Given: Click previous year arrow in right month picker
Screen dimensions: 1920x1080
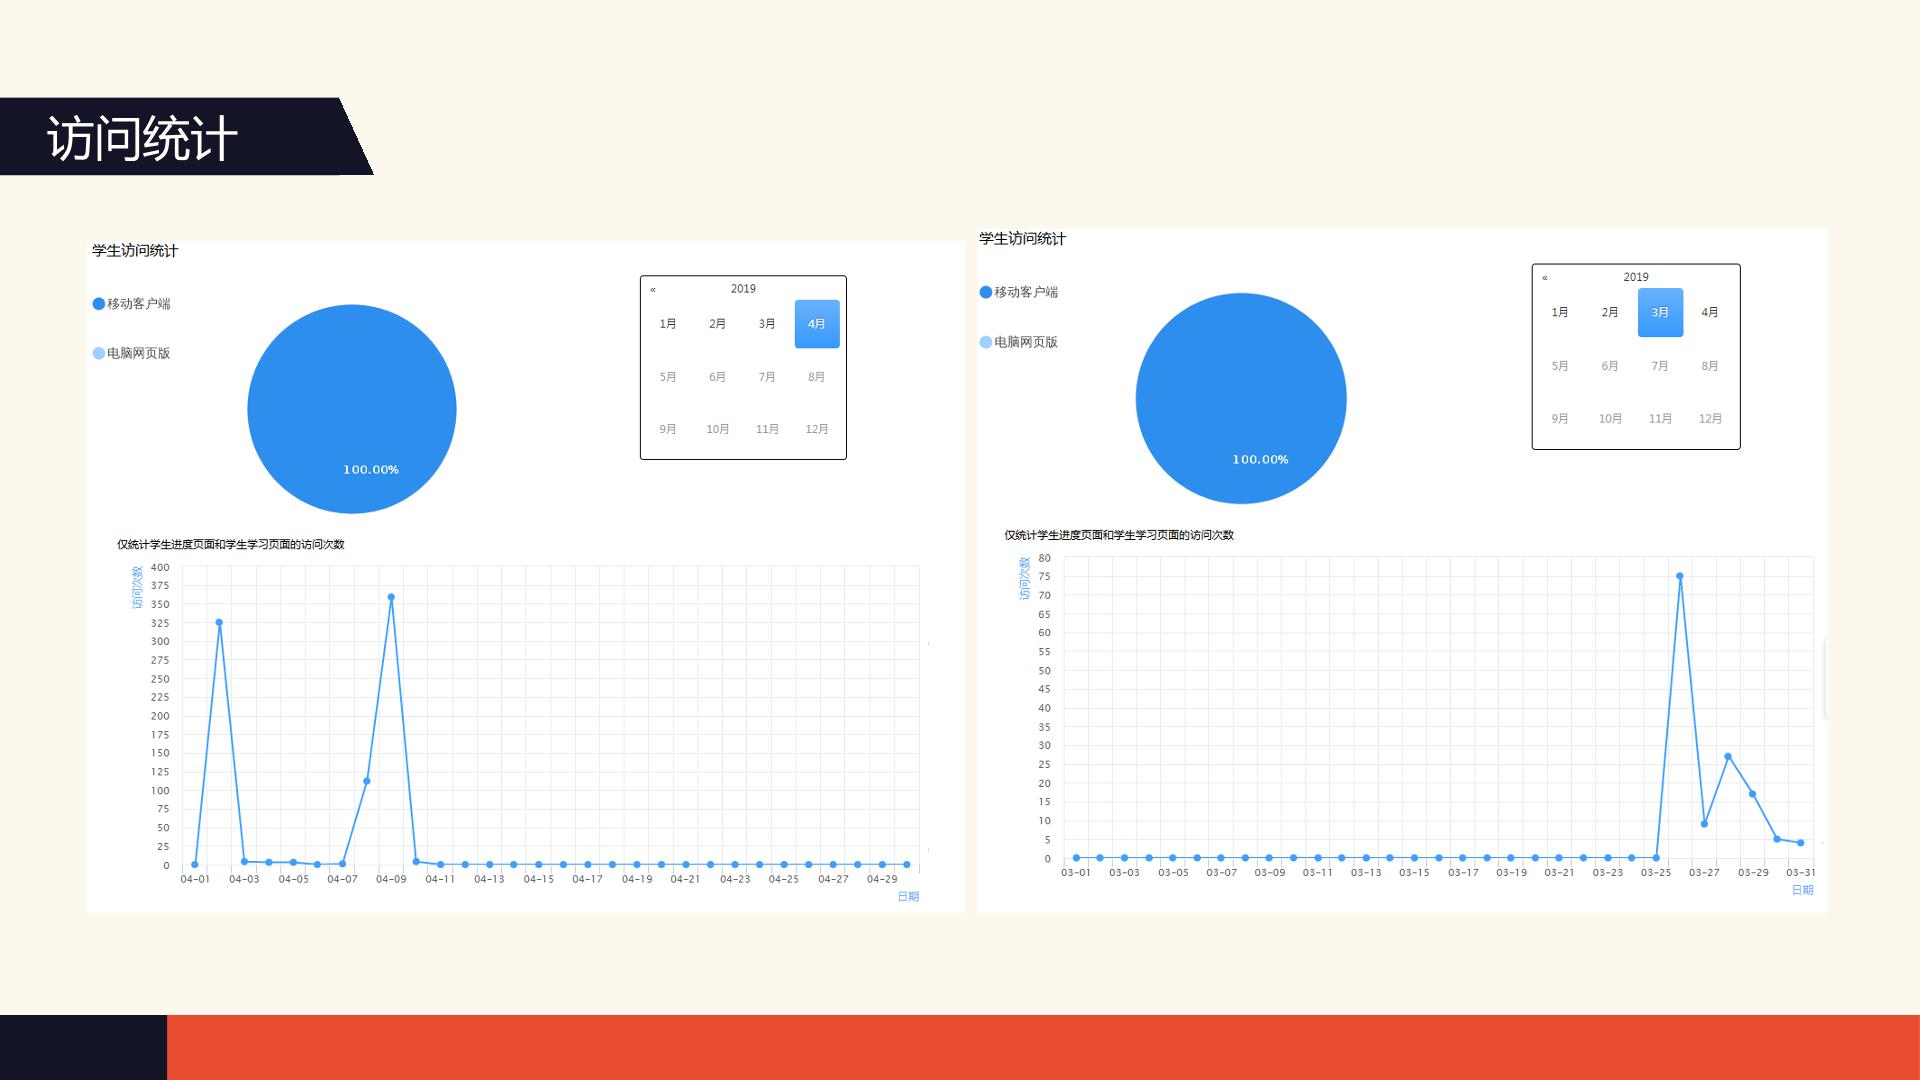Looking at the screenshot, I should (x=1545, y=278).
